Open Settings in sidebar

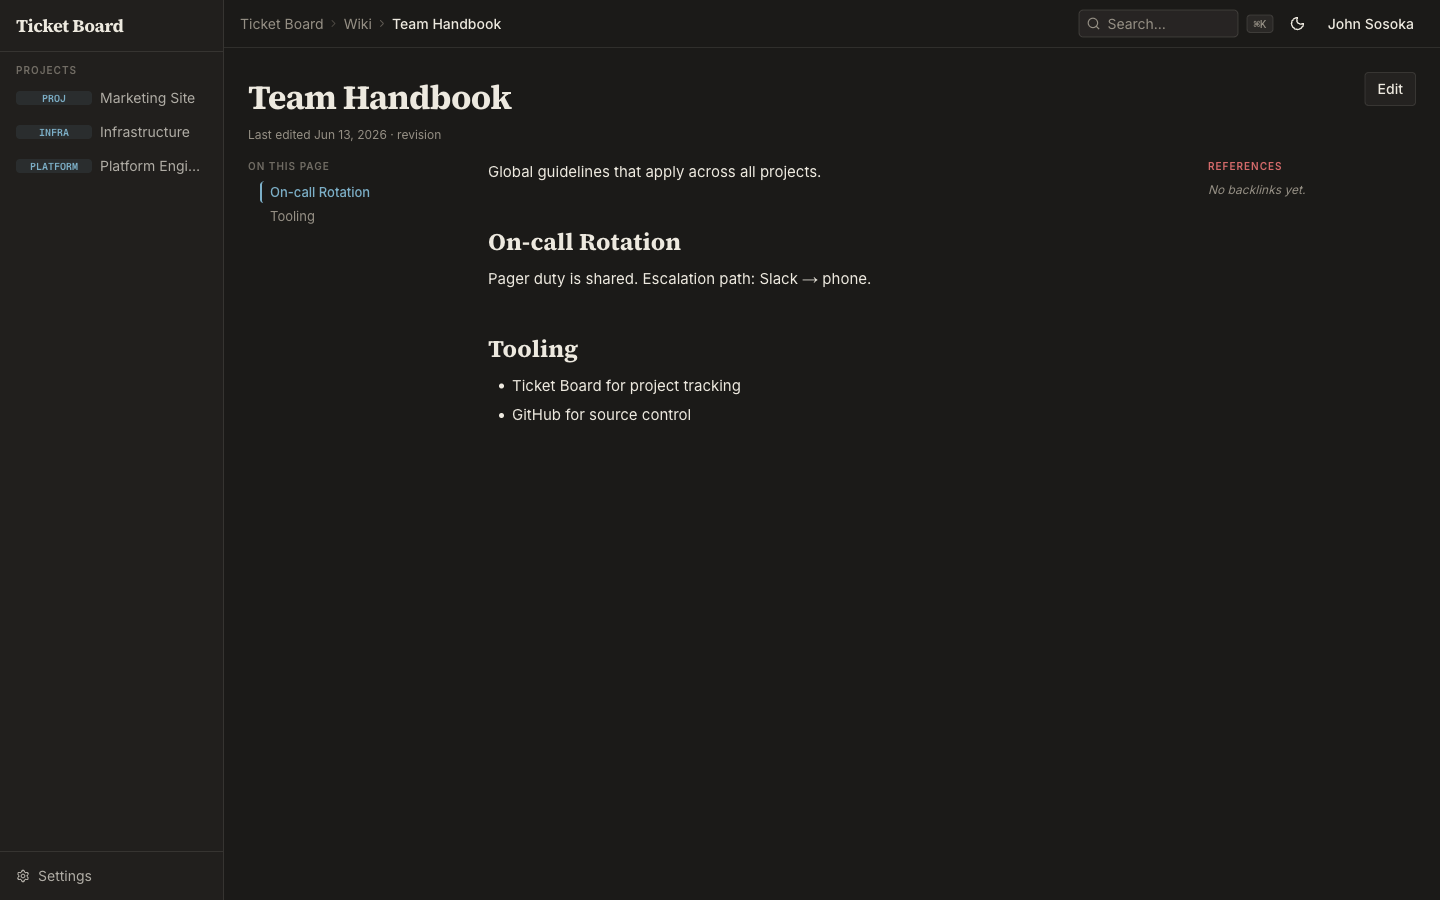pos(65,876)
